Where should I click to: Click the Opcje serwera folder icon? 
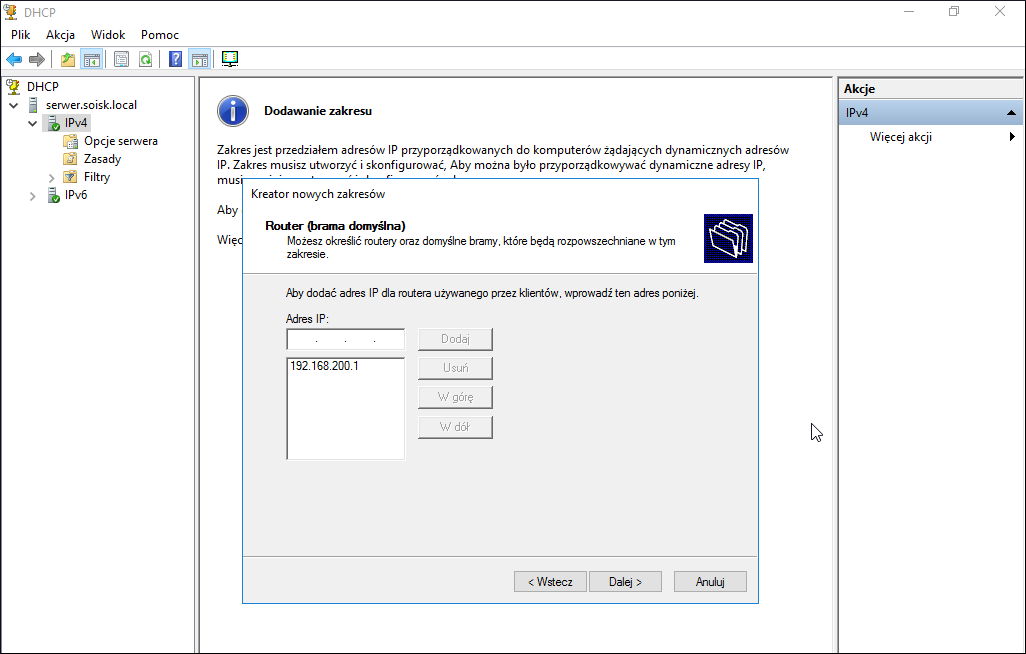click(71, 141)
